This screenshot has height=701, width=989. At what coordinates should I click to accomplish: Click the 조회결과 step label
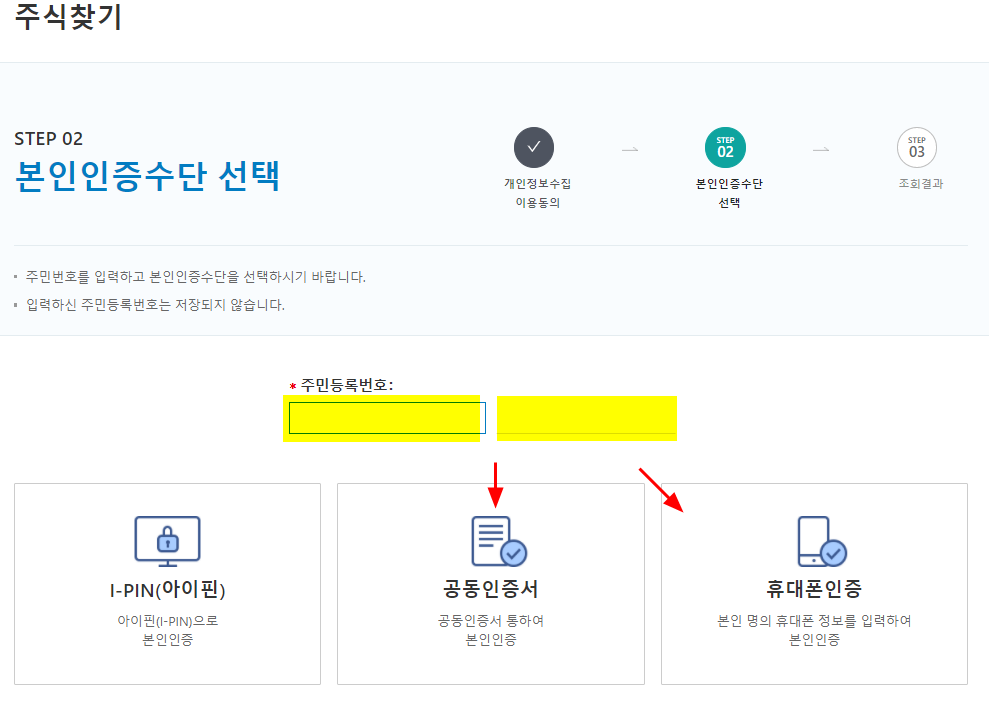(921, 184)
